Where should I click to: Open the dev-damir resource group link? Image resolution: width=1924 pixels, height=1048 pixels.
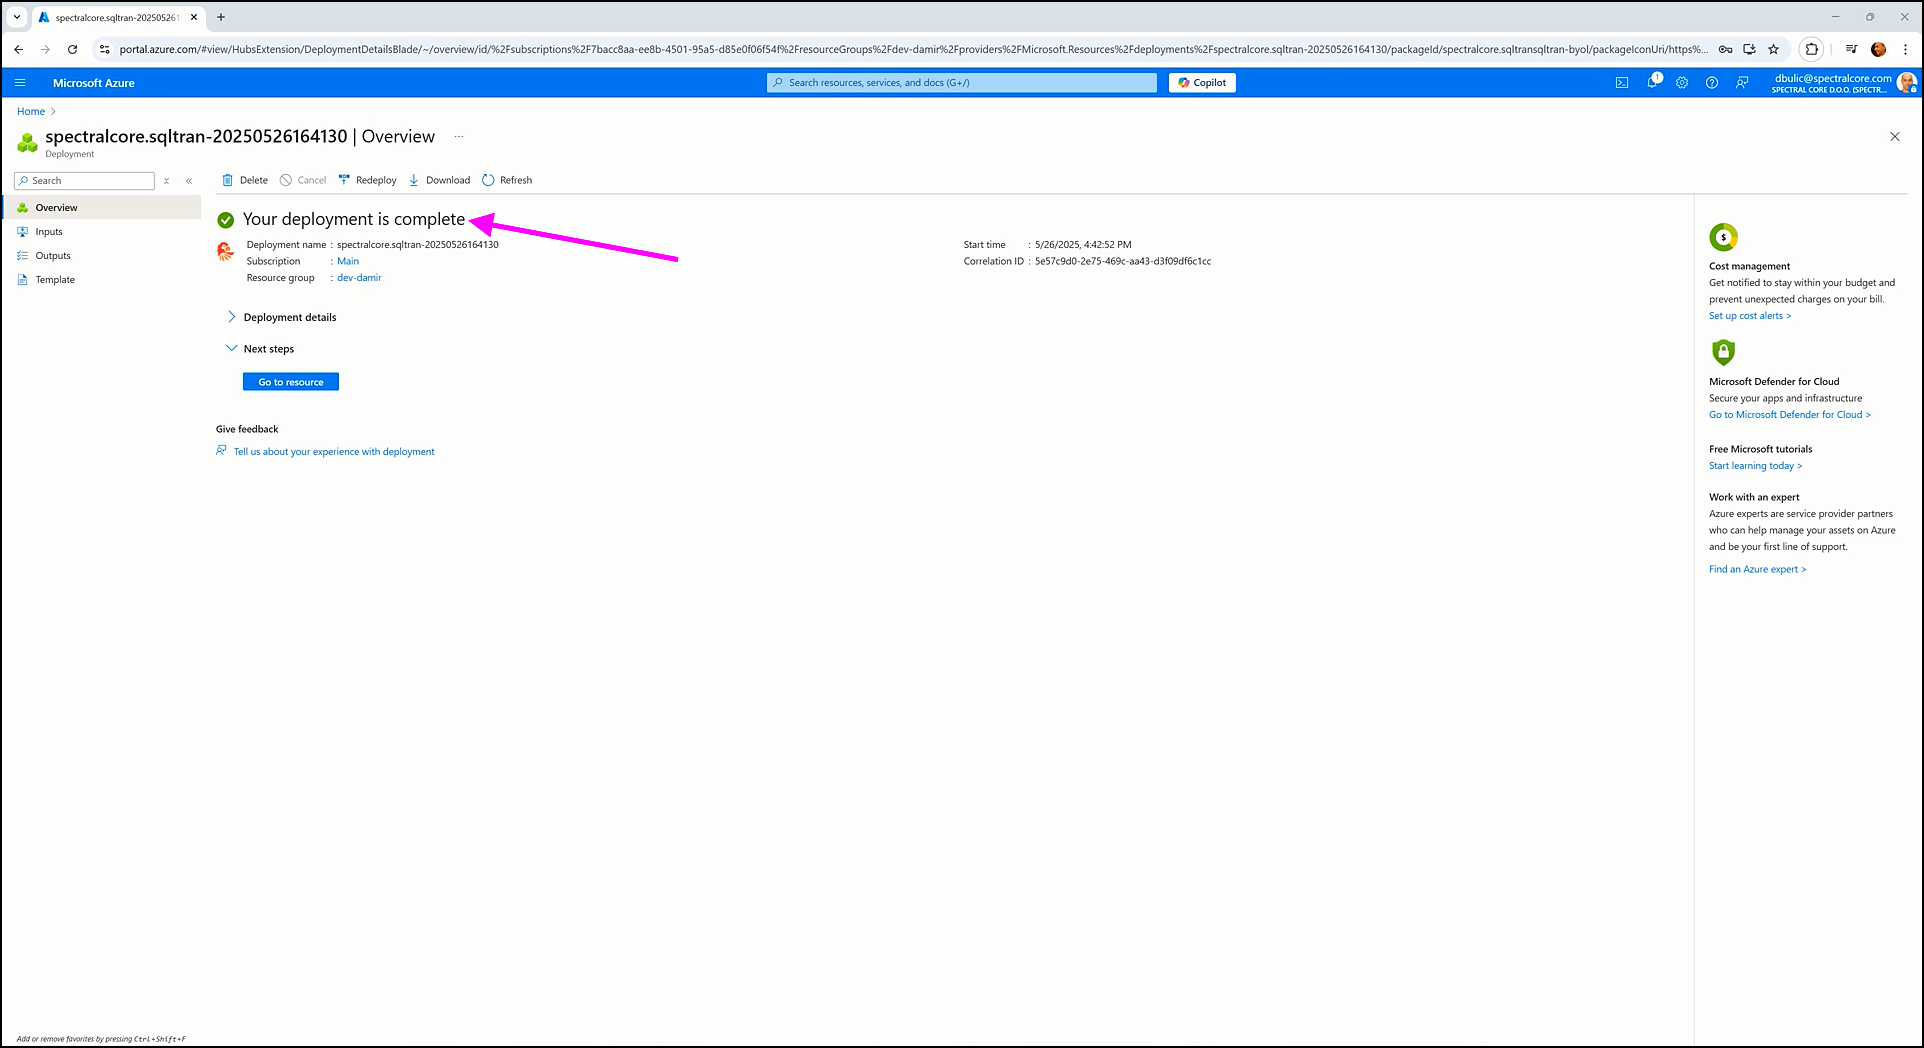[359, 278]
